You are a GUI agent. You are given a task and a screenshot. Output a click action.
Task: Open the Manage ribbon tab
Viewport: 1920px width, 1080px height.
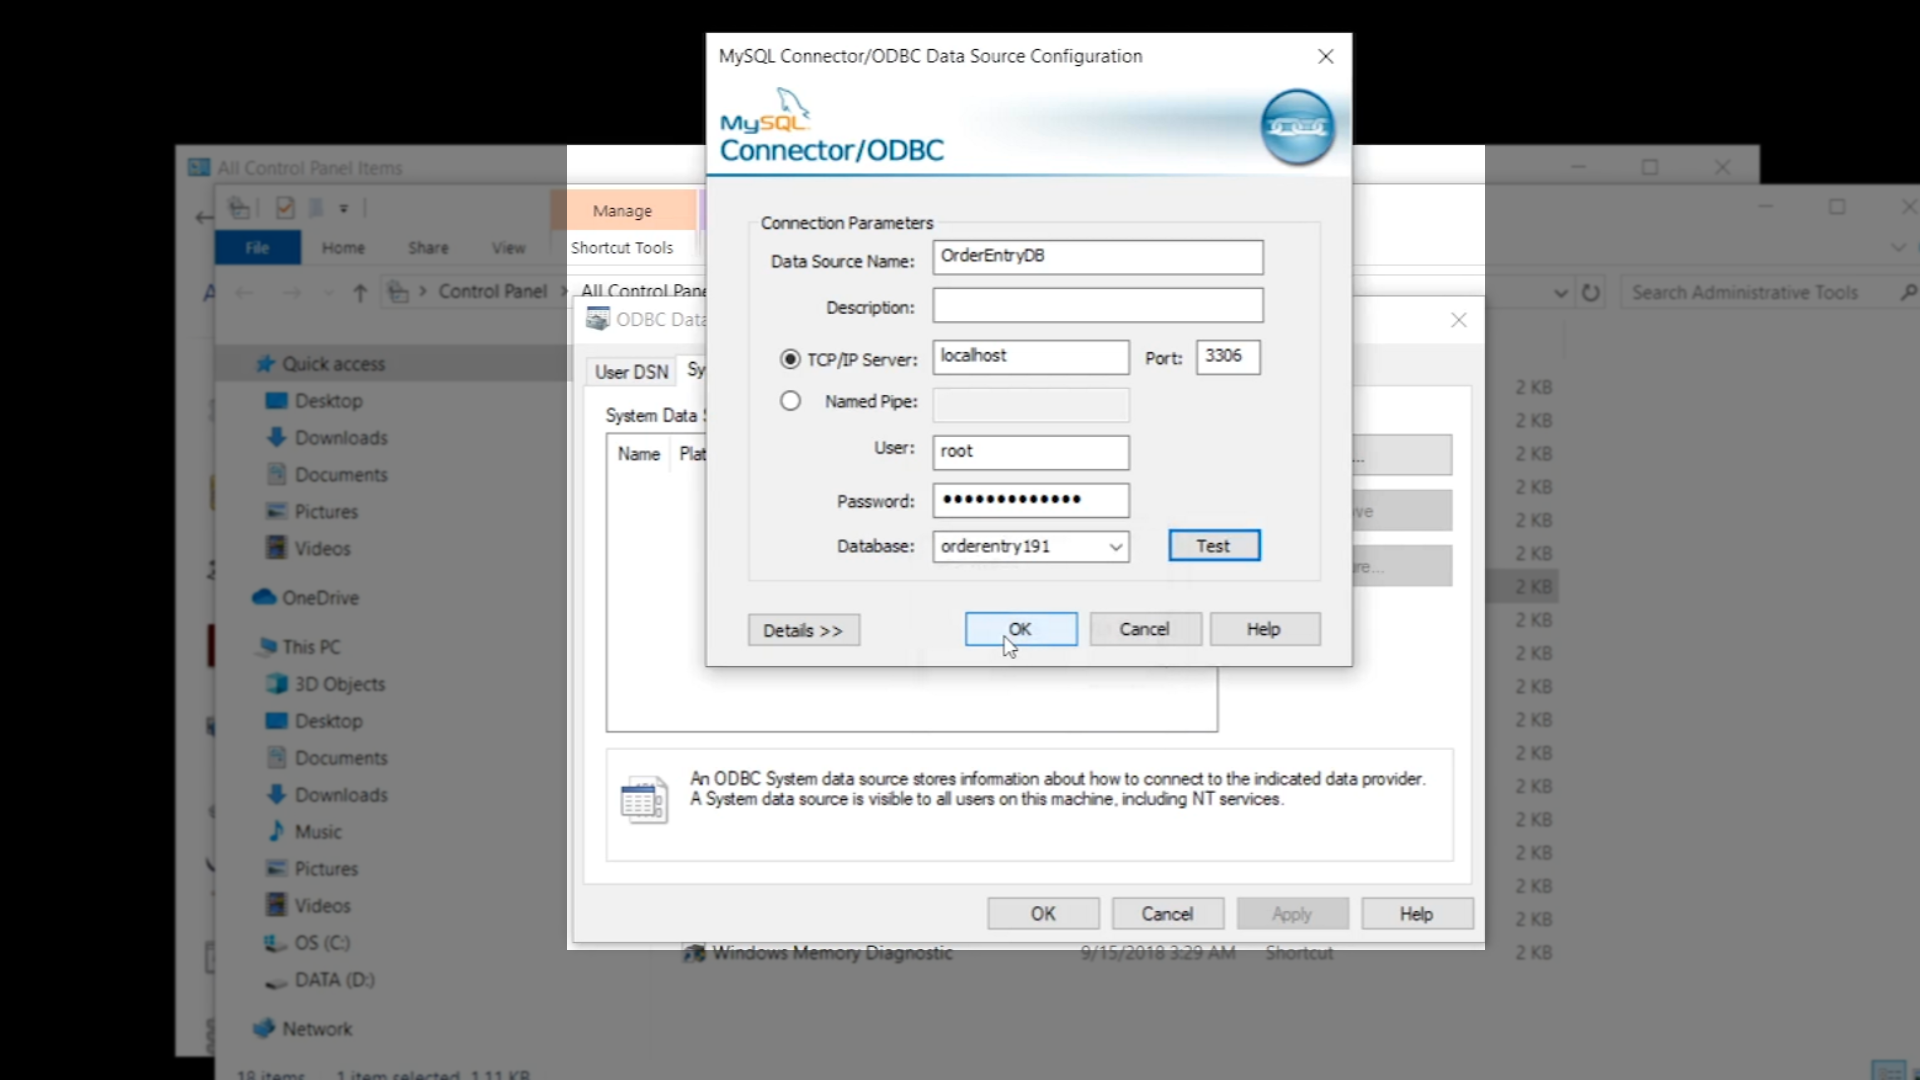[622, 211]
